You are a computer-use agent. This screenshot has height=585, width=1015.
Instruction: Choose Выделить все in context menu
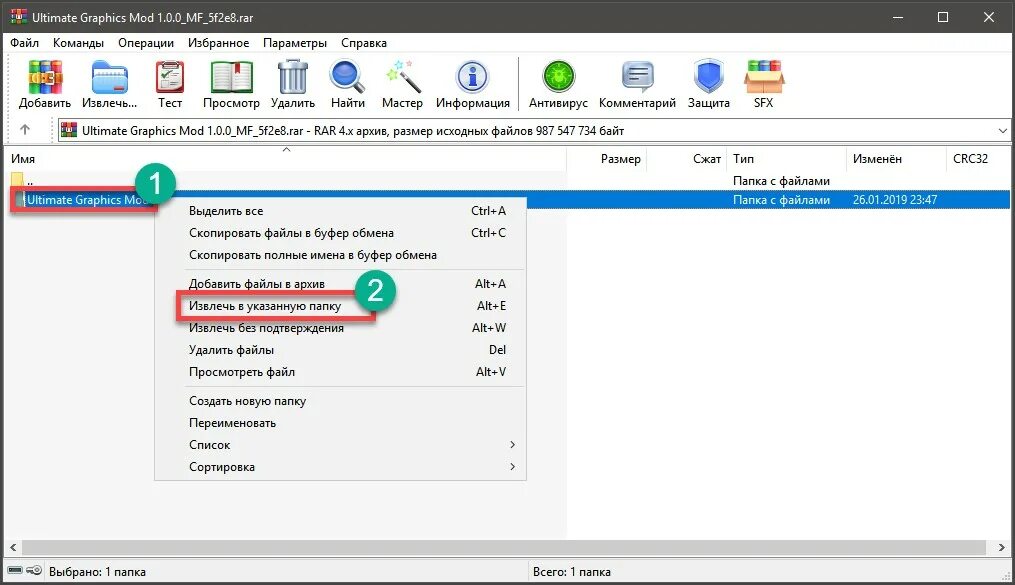[x=340, y=211]
